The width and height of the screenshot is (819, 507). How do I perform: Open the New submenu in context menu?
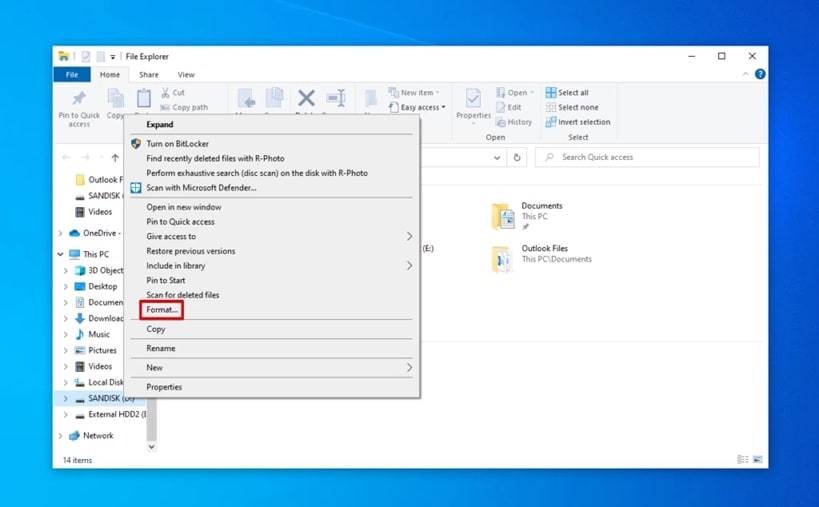coord(271,368)
